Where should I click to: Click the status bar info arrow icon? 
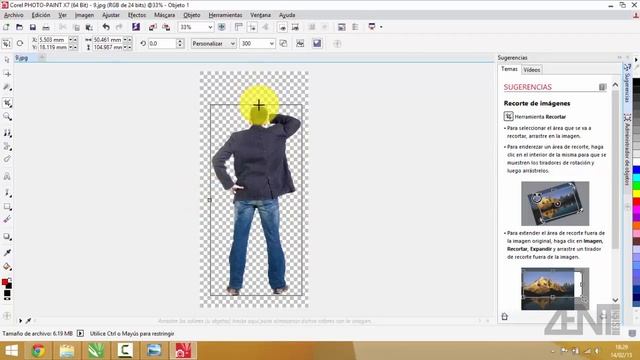80,333
